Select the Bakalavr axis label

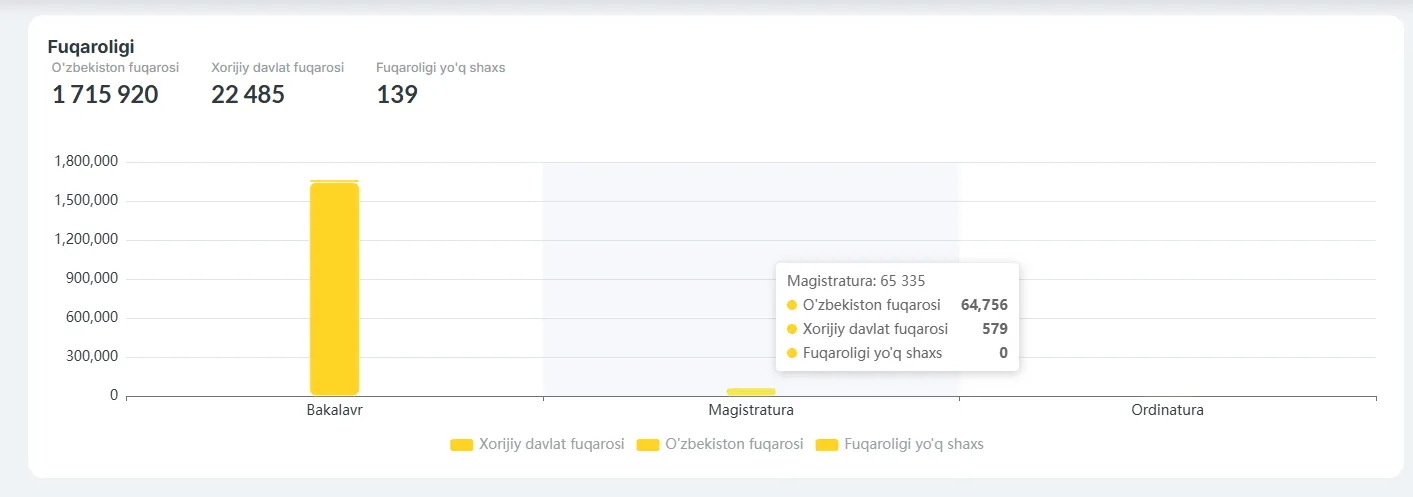coord(334,411)
